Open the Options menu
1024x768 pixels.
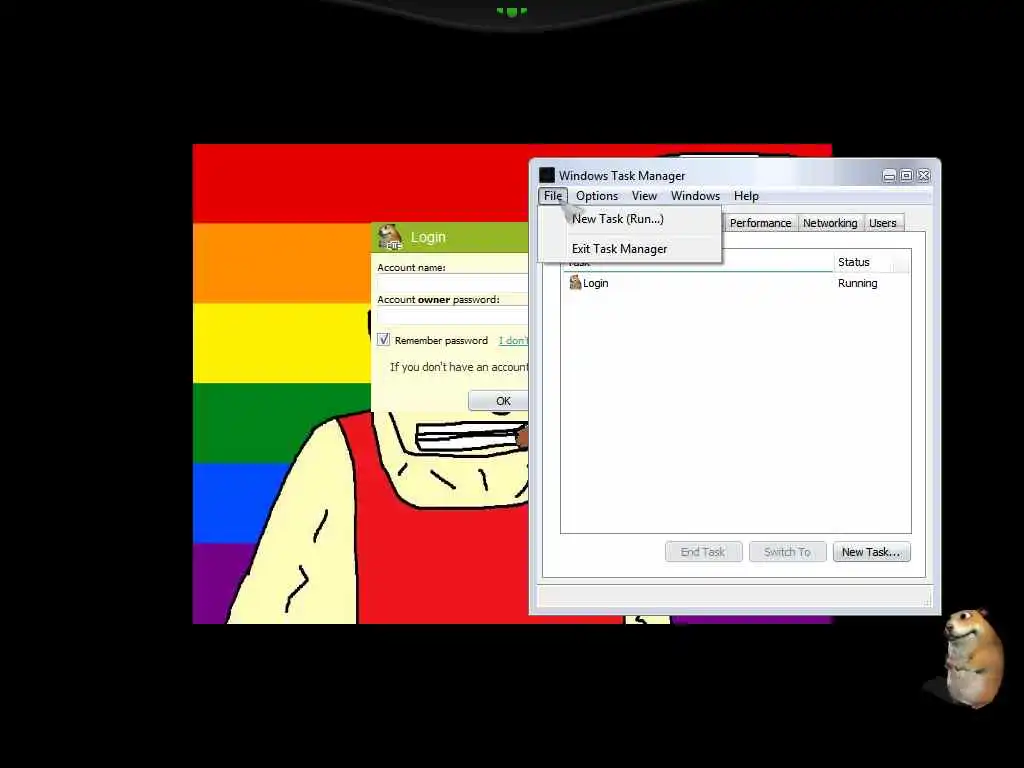coord(597,196)
